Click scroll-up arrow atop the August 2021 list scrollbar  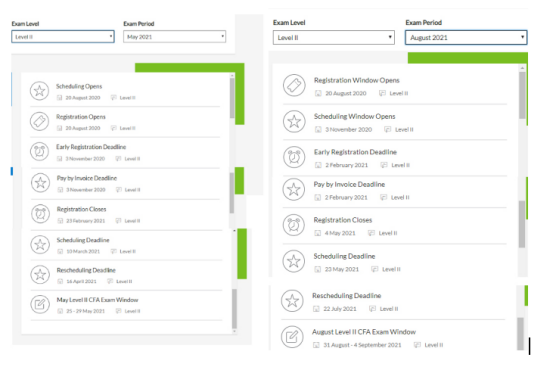pyautogui.click(x=522, y=68)
